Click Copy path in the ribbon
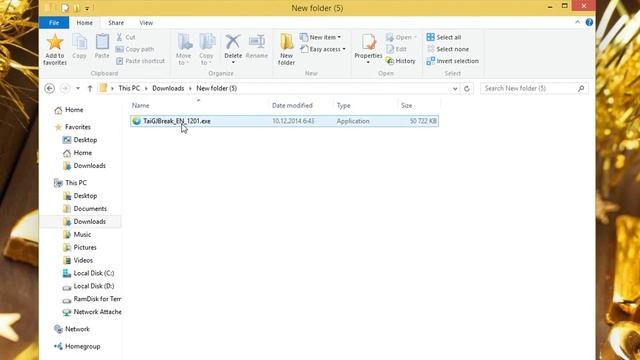The width and height of the screenshot is (640, 360). (135, 49)
